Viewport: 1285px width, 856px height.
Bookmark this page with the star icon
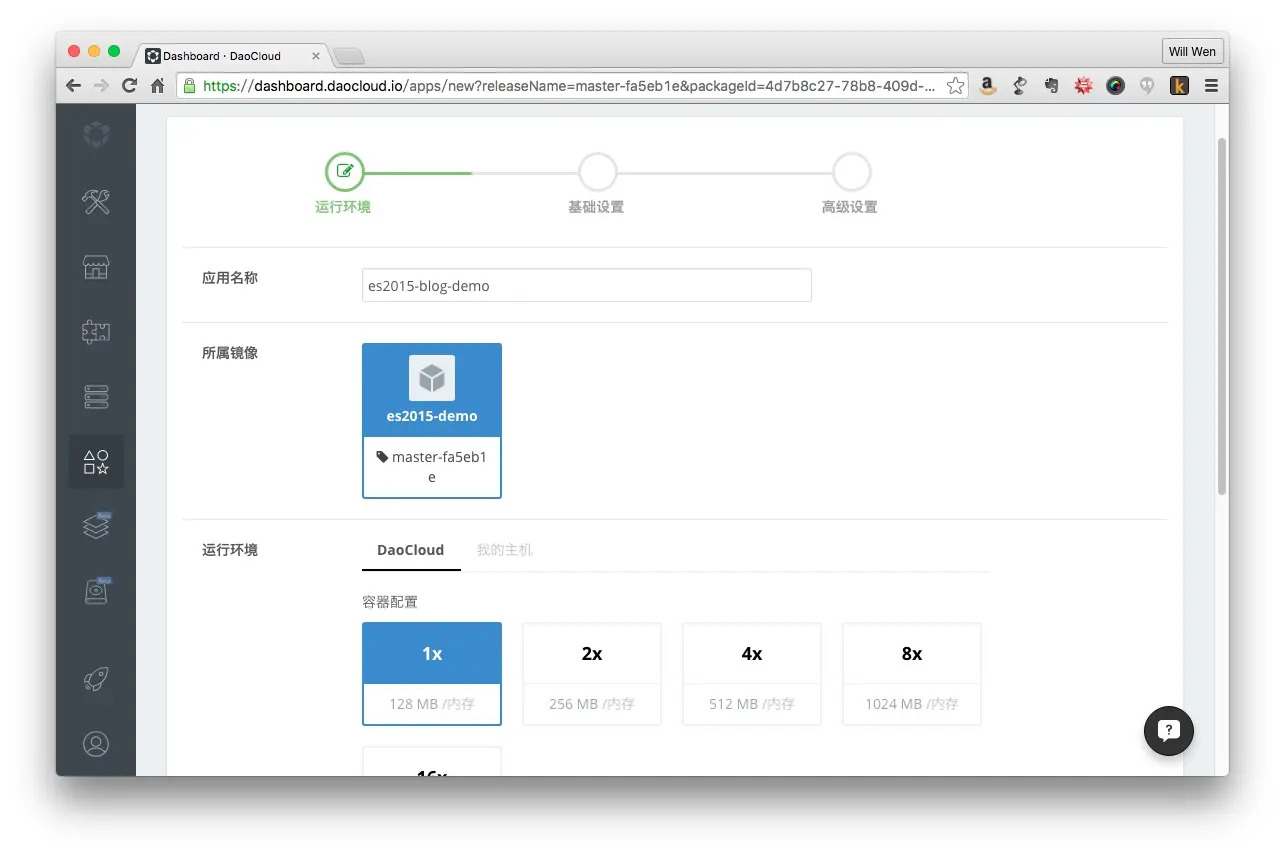tap(956, 86)
